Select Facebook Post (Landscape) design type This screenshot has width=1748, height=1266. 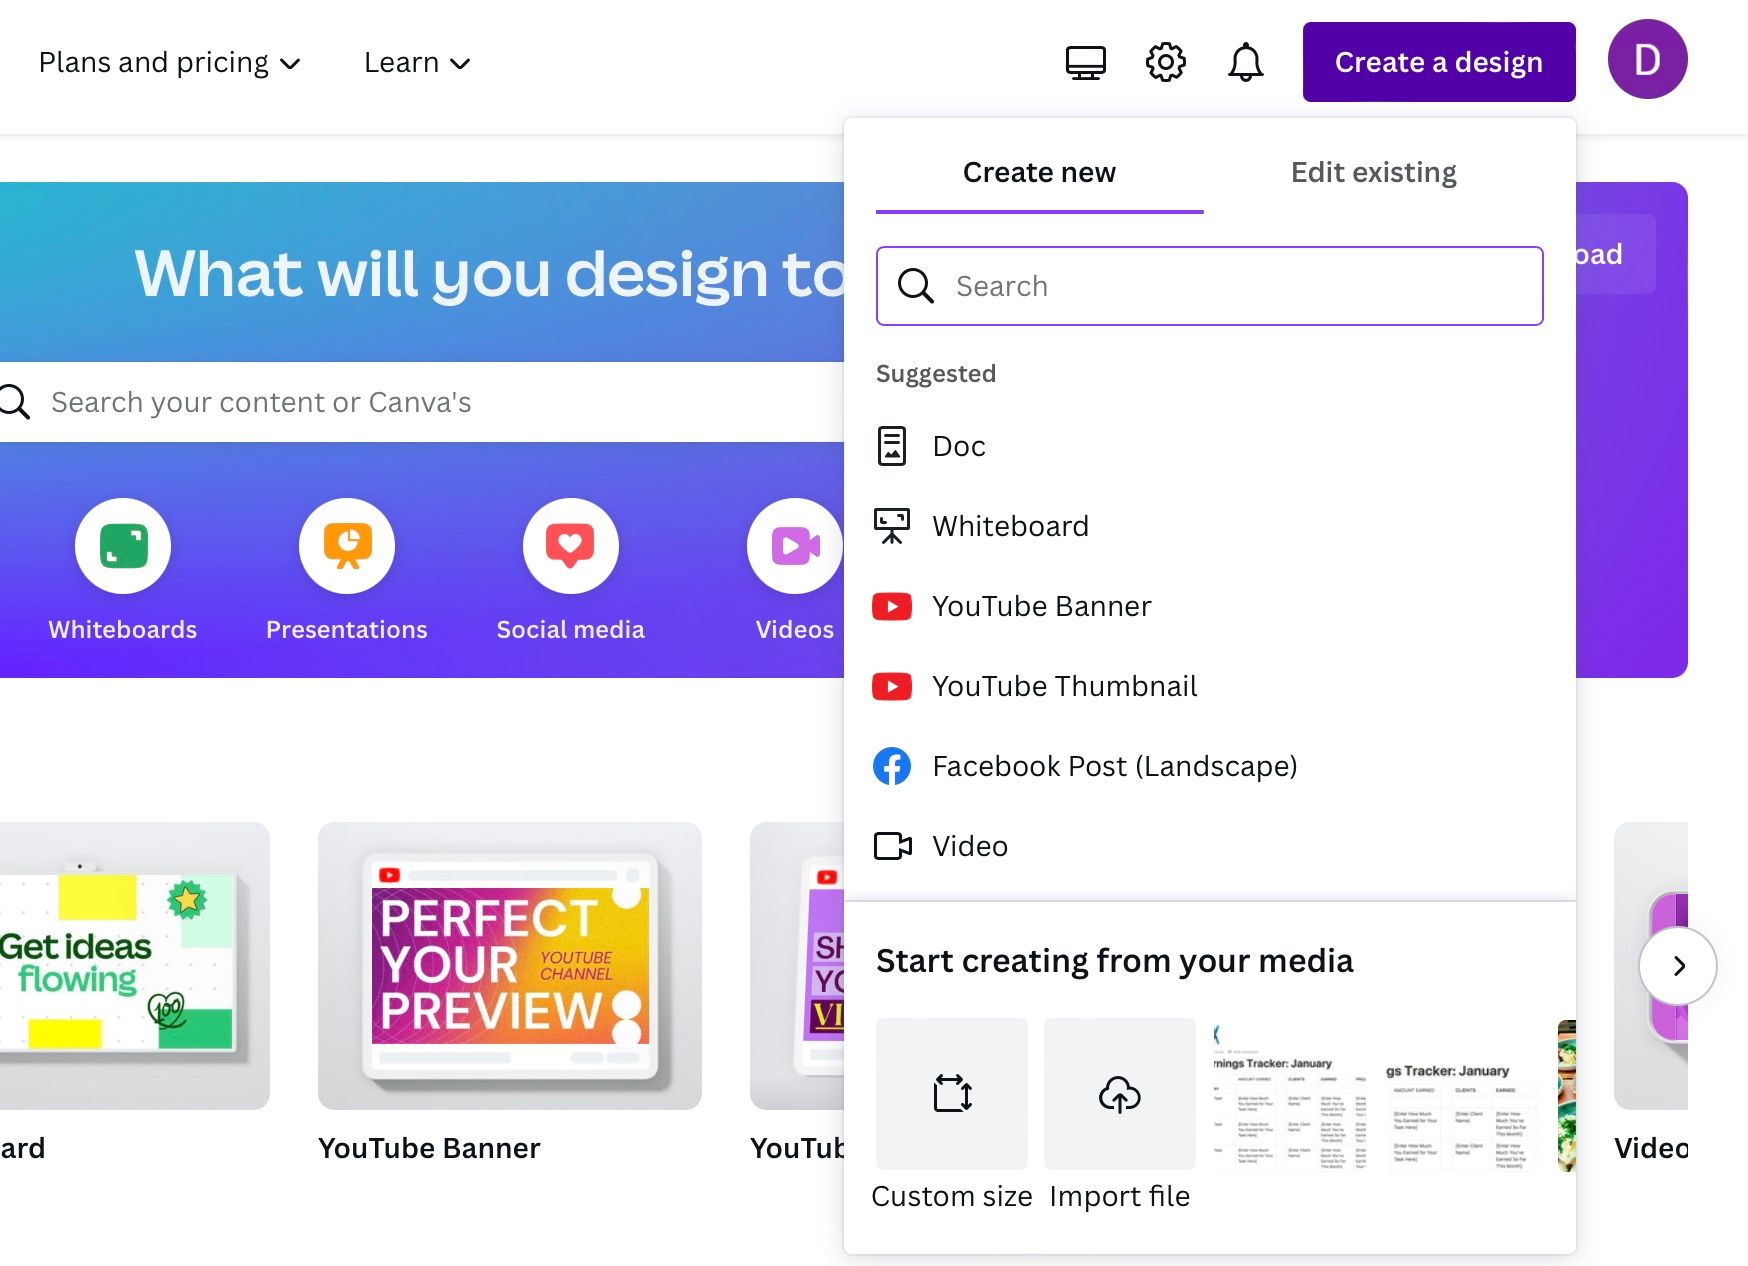(1114, 766)
